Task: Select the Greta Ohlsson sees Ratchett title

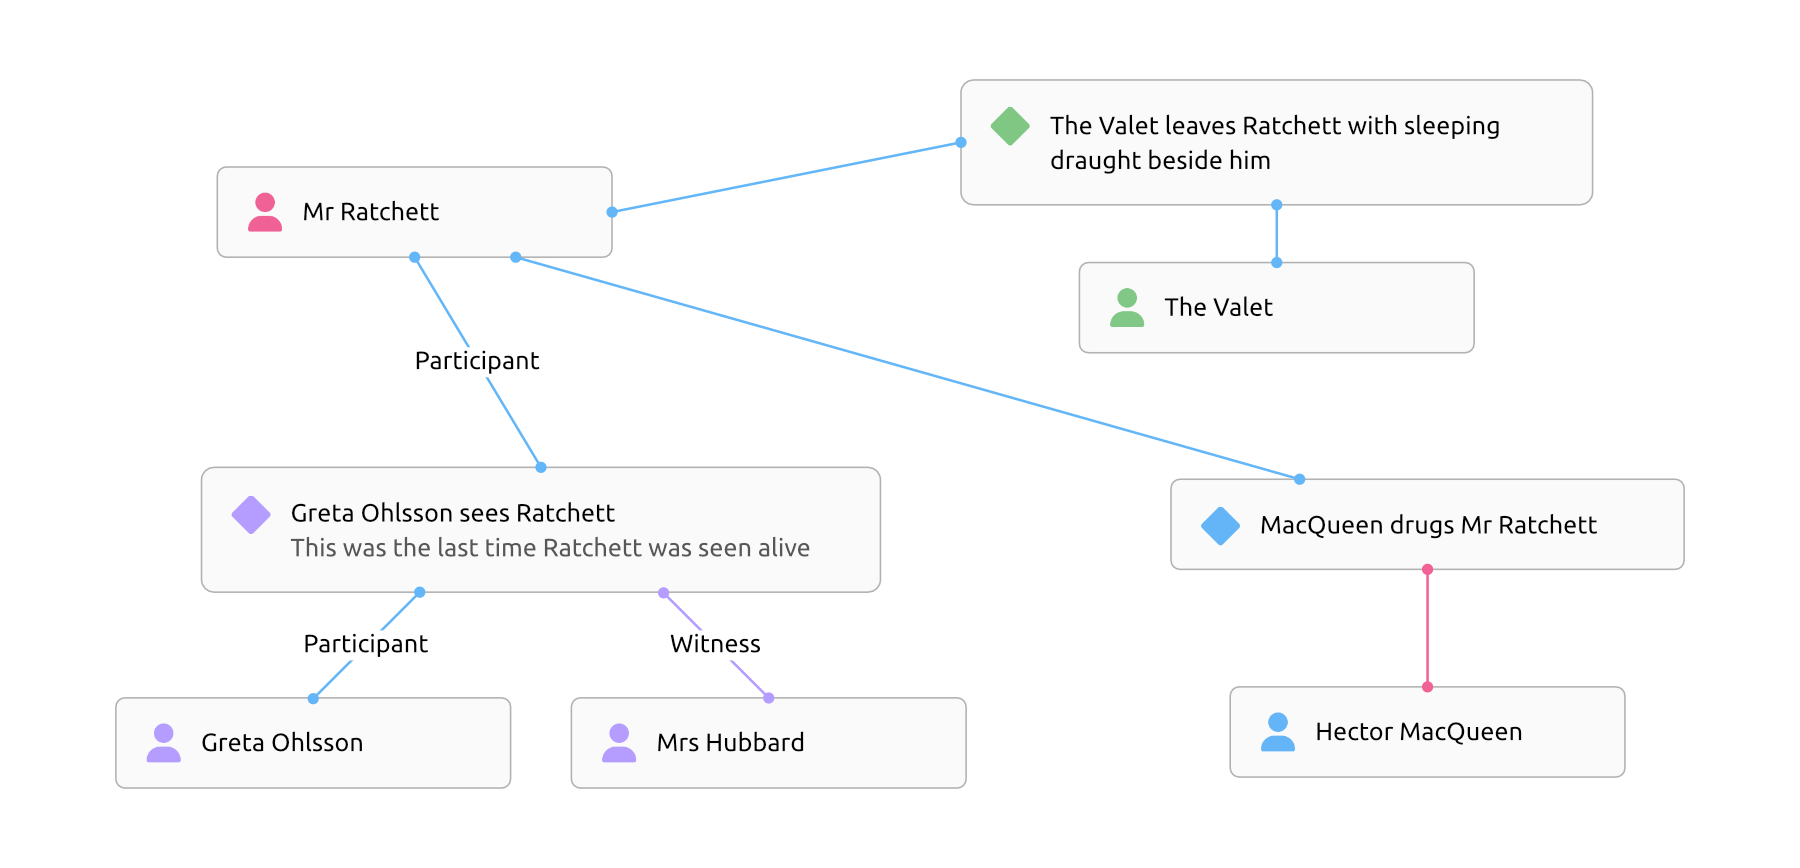Action: tap(452, 513)
